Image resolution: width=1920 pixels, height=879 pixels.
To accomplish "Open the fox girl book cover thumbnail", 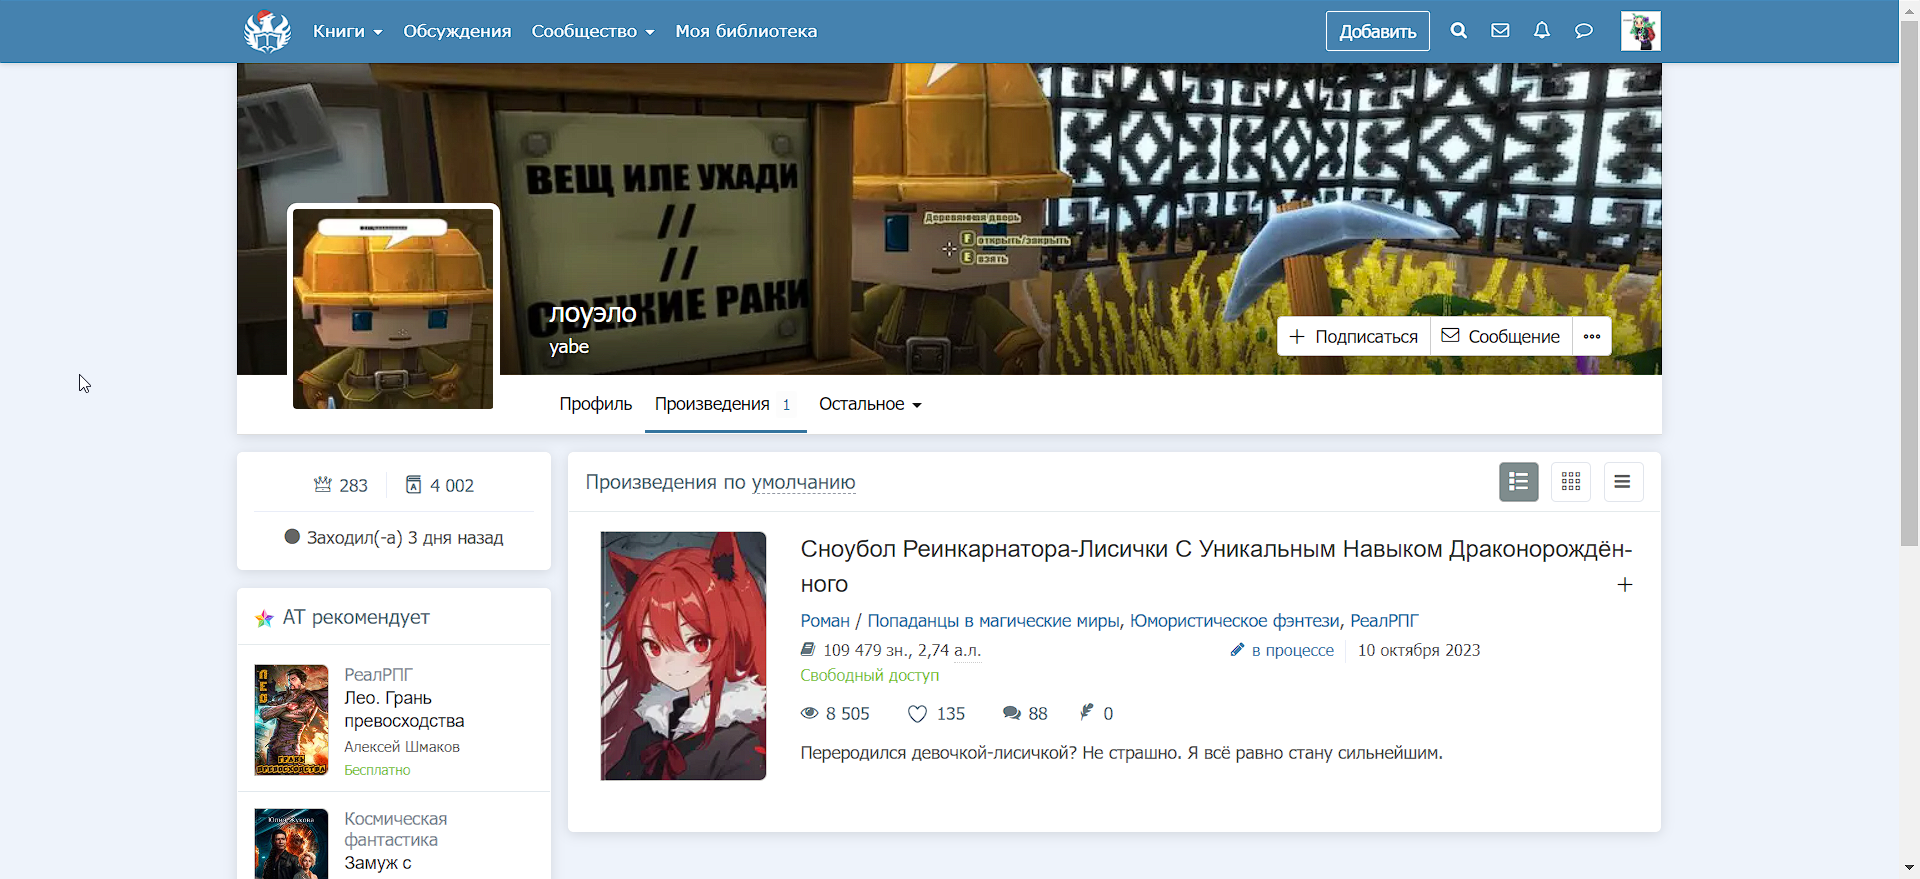I will coord(683,656).
